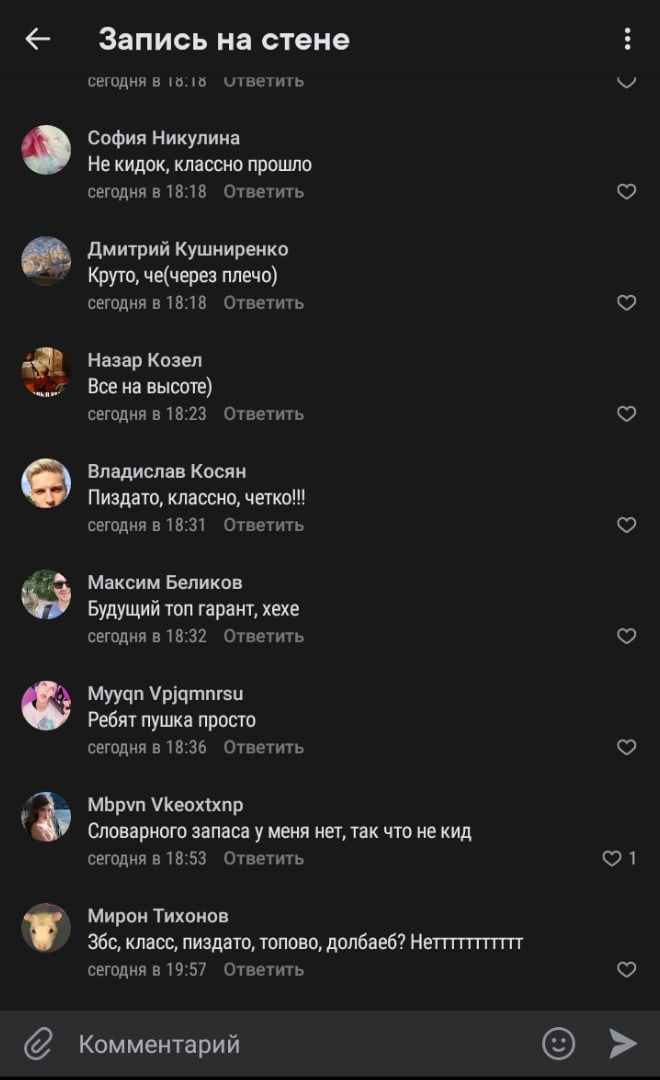Screen dimensions: 660x1080
Task: Like София Никулина's comment
Action: [626, 191]
